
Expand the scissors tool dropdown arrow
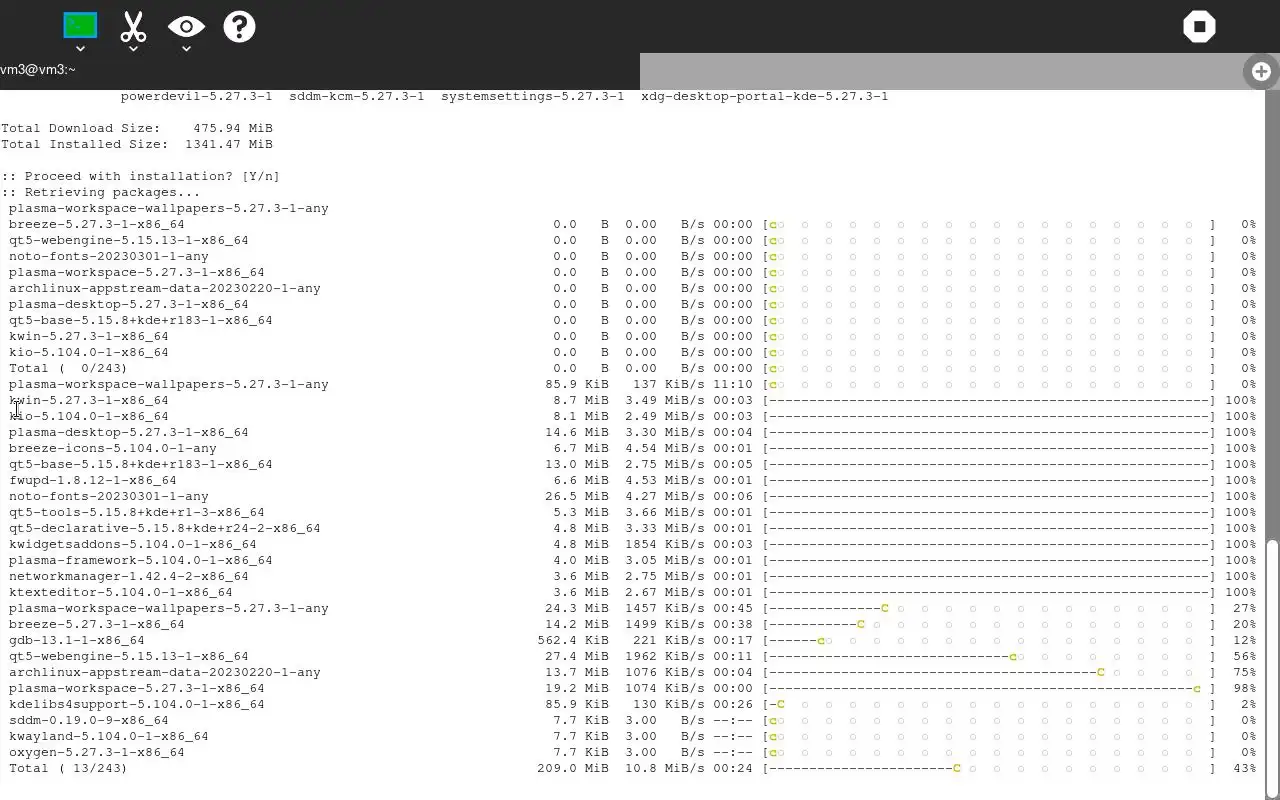[x=133, y=48]
